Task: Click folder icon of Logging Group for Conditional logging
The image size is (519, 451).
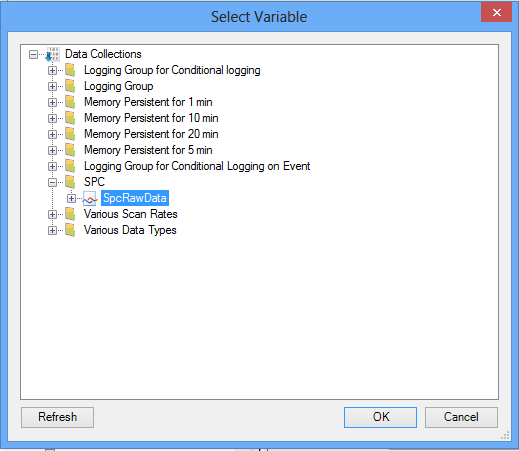Action: (70, 70)
